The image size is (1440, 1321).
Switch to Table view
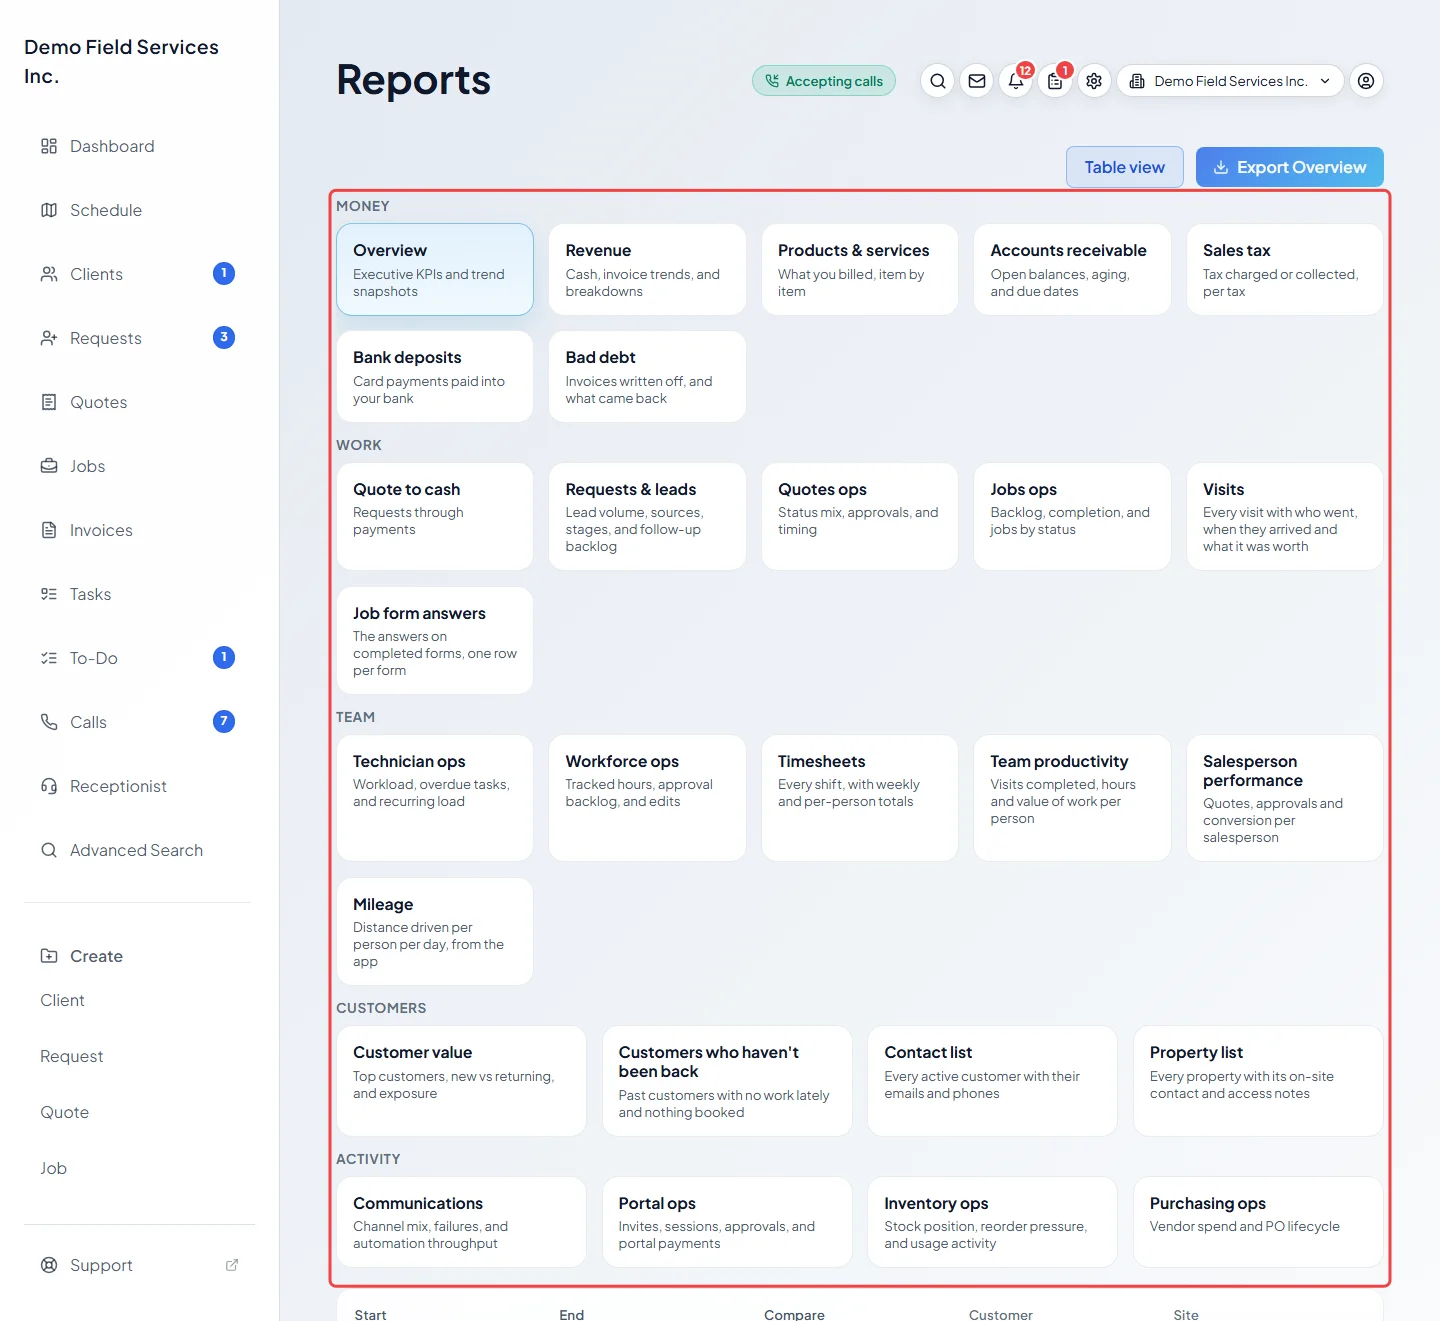[x=1125, y=167]
